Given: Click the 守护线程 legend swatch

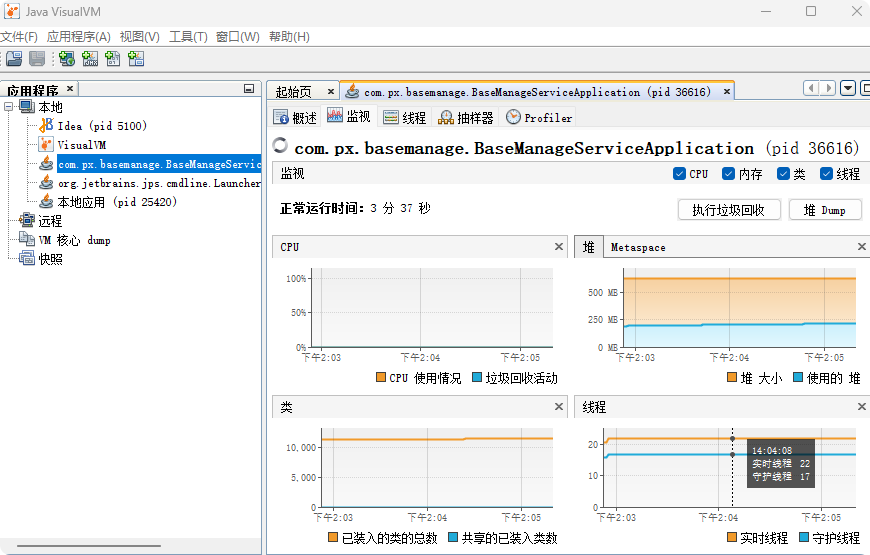Looking at the screenshot, I should 804,537.
